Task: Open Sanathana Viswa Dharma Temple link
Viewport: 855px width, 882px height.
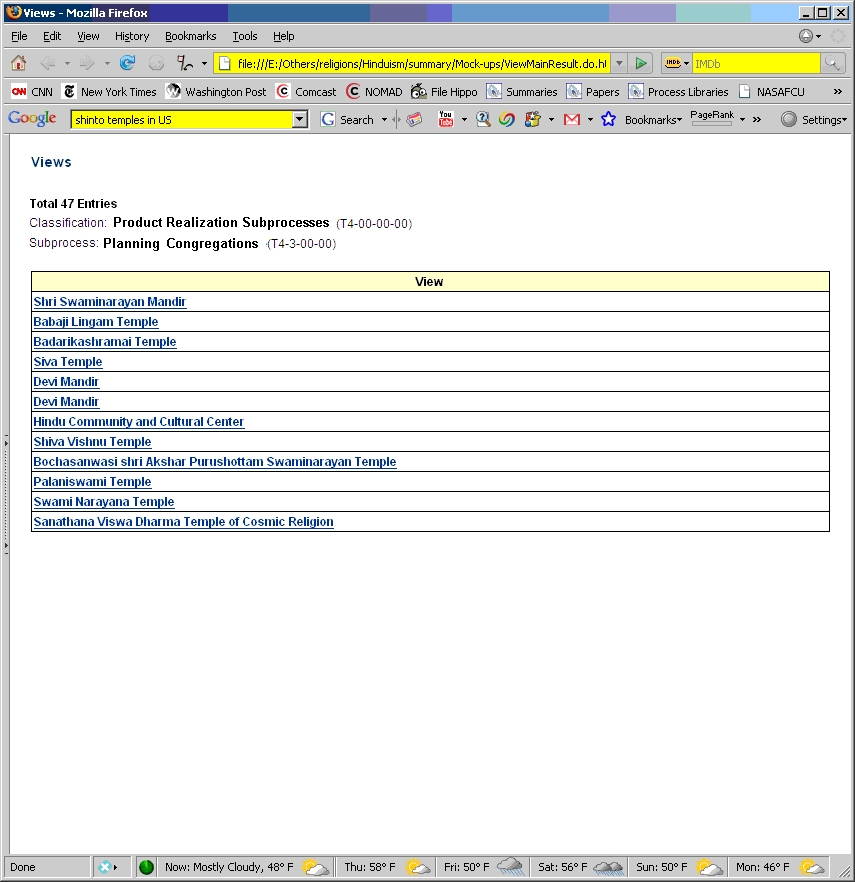Action: point(183,522)
